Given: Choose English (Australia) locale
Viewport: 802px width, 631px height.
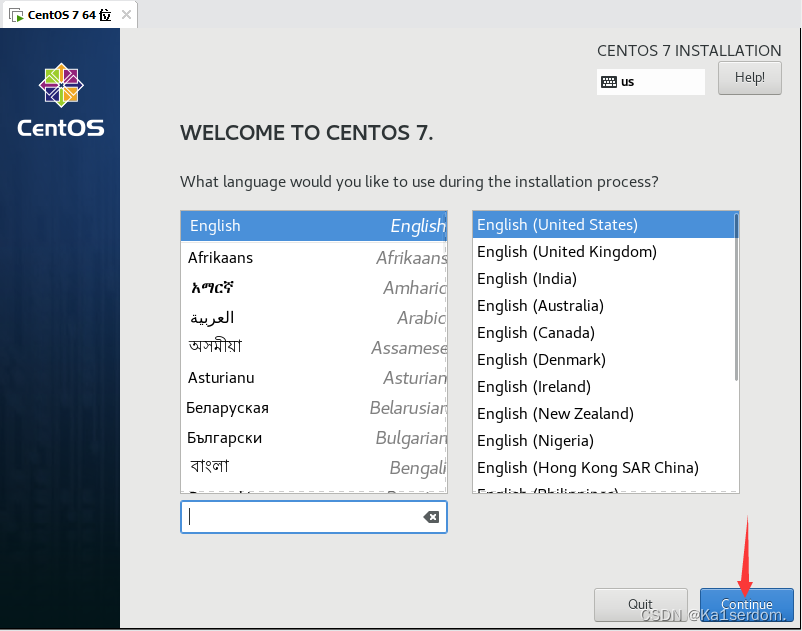Looking at the screenshot, I should pyautogui.click(x=604, y=306).
